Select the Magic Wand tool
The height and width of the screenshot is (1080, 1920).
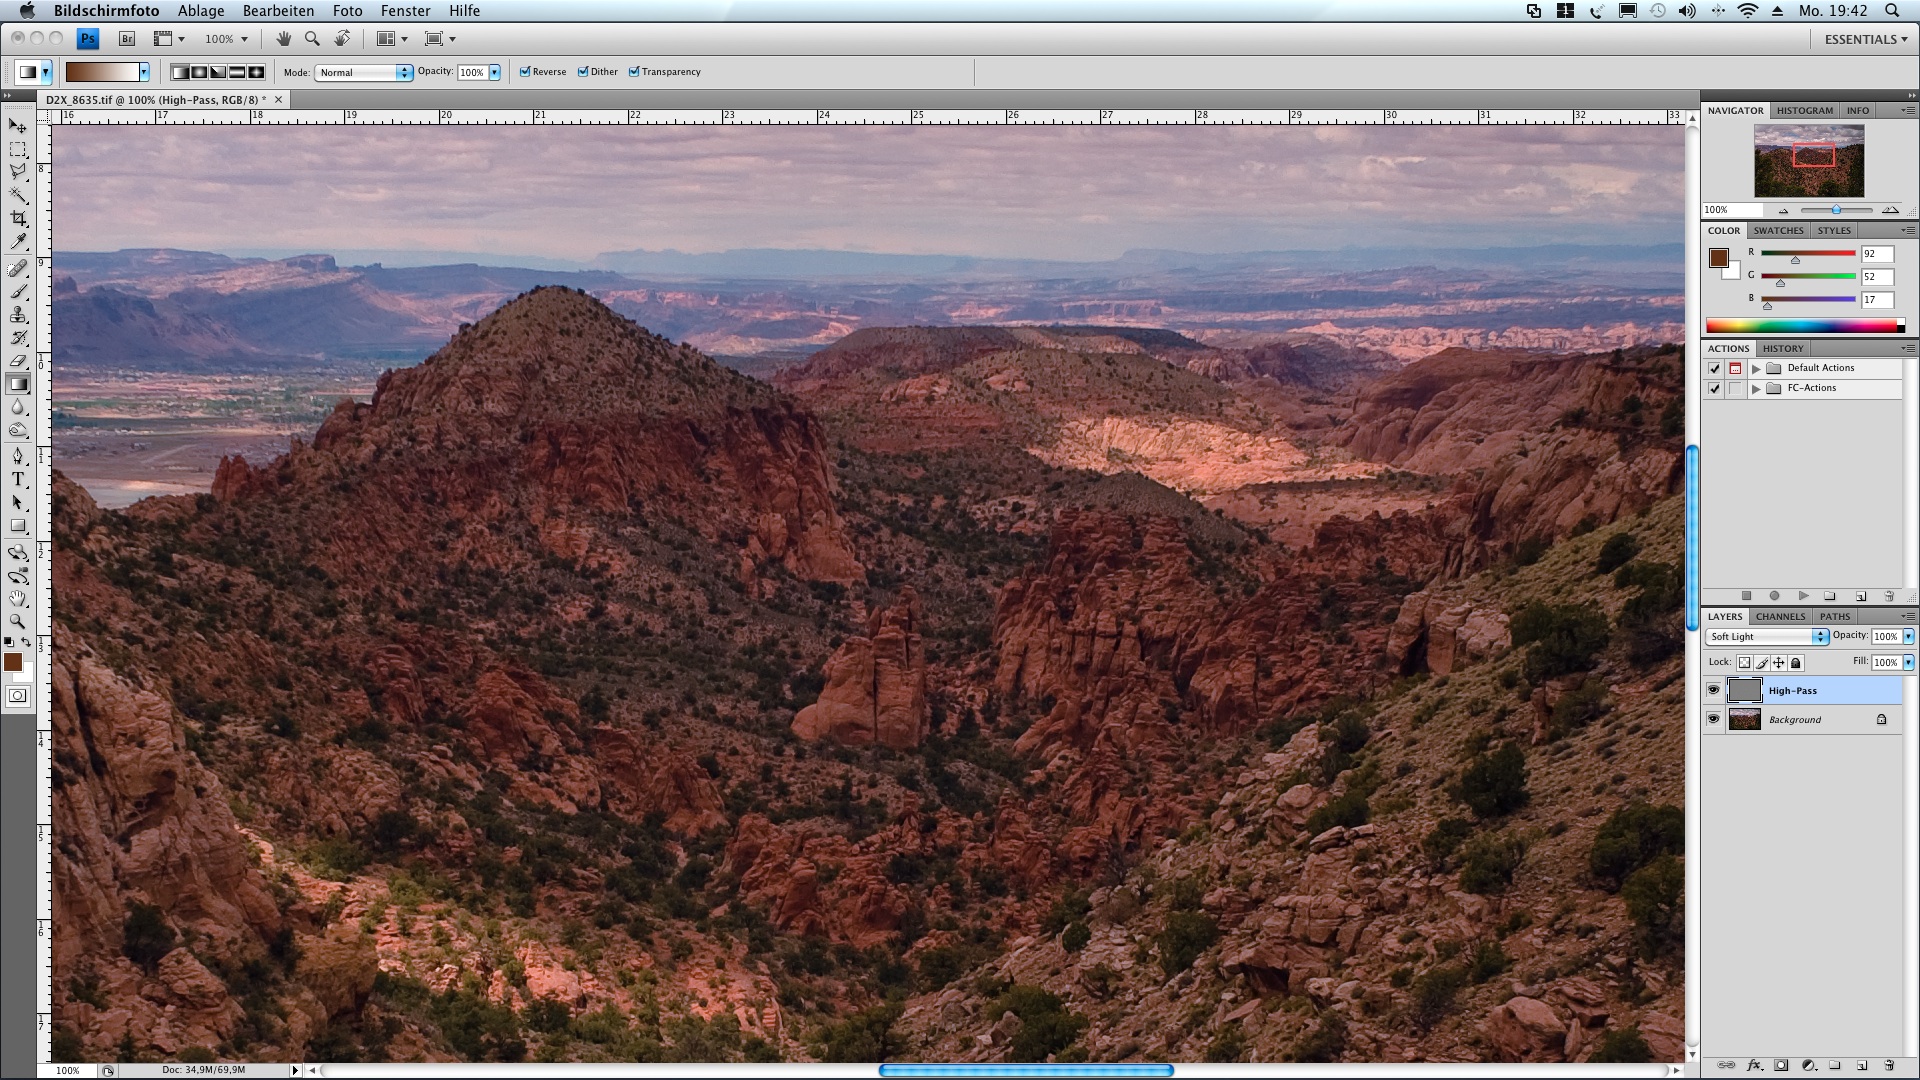tap(18, 195)
